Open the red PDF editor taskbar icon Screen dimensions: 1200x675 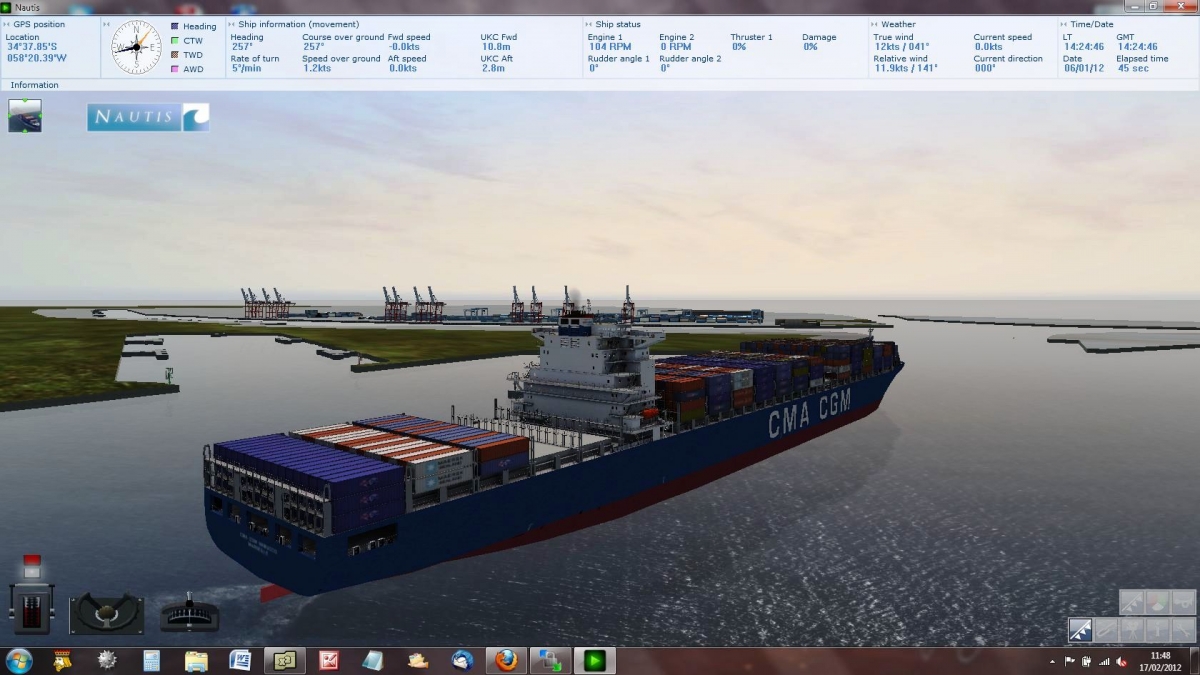point(329,660)
